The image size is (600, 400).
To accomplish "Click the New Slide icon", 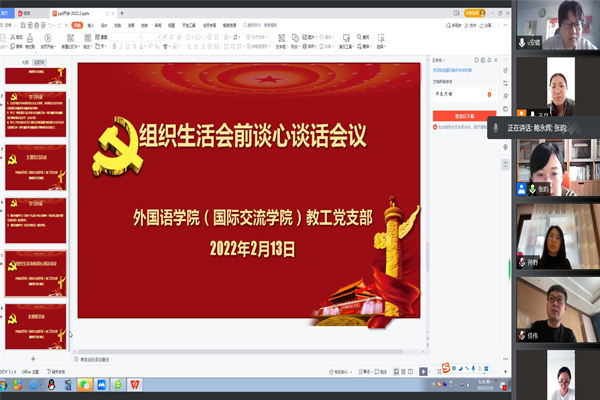I will (70, 38).
